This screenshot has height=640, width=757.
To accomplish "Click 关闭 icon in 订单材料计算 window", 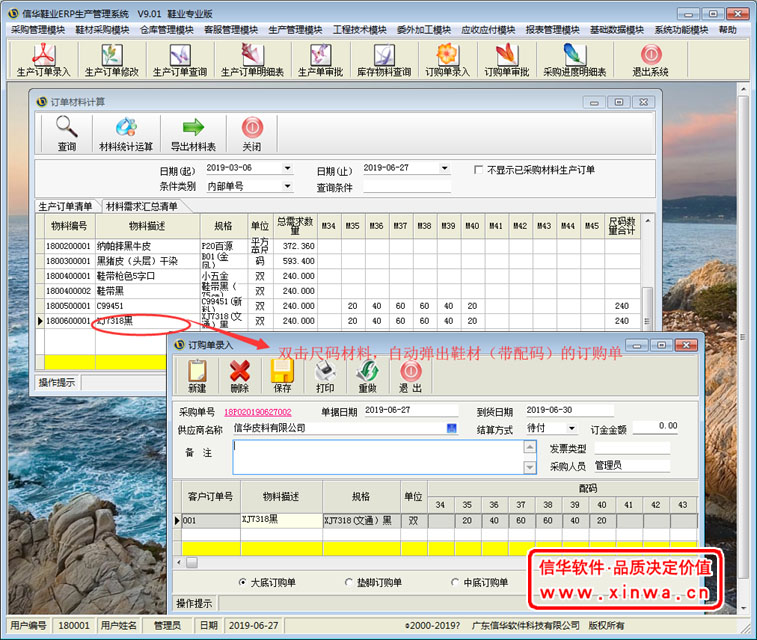I will 252,134.
